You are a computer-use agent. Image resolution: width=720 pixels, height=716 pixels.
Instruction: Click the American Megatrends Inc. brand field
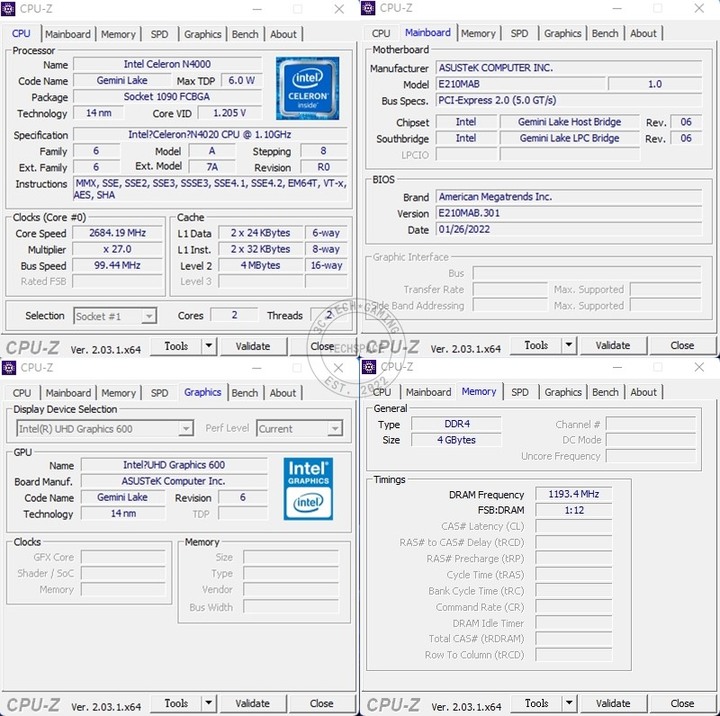click(x=569, y=197)
